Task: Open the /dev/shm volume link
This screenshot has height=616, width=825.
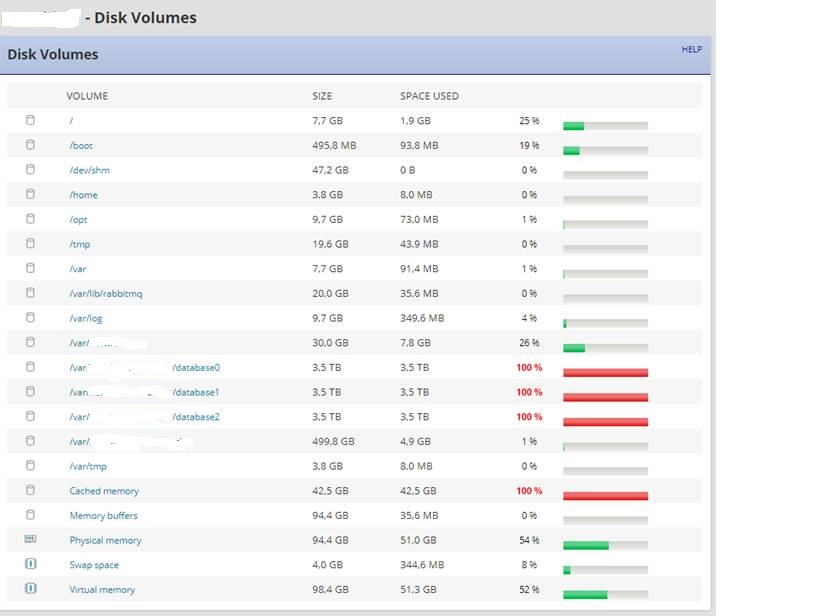Action: coord(89,170)
